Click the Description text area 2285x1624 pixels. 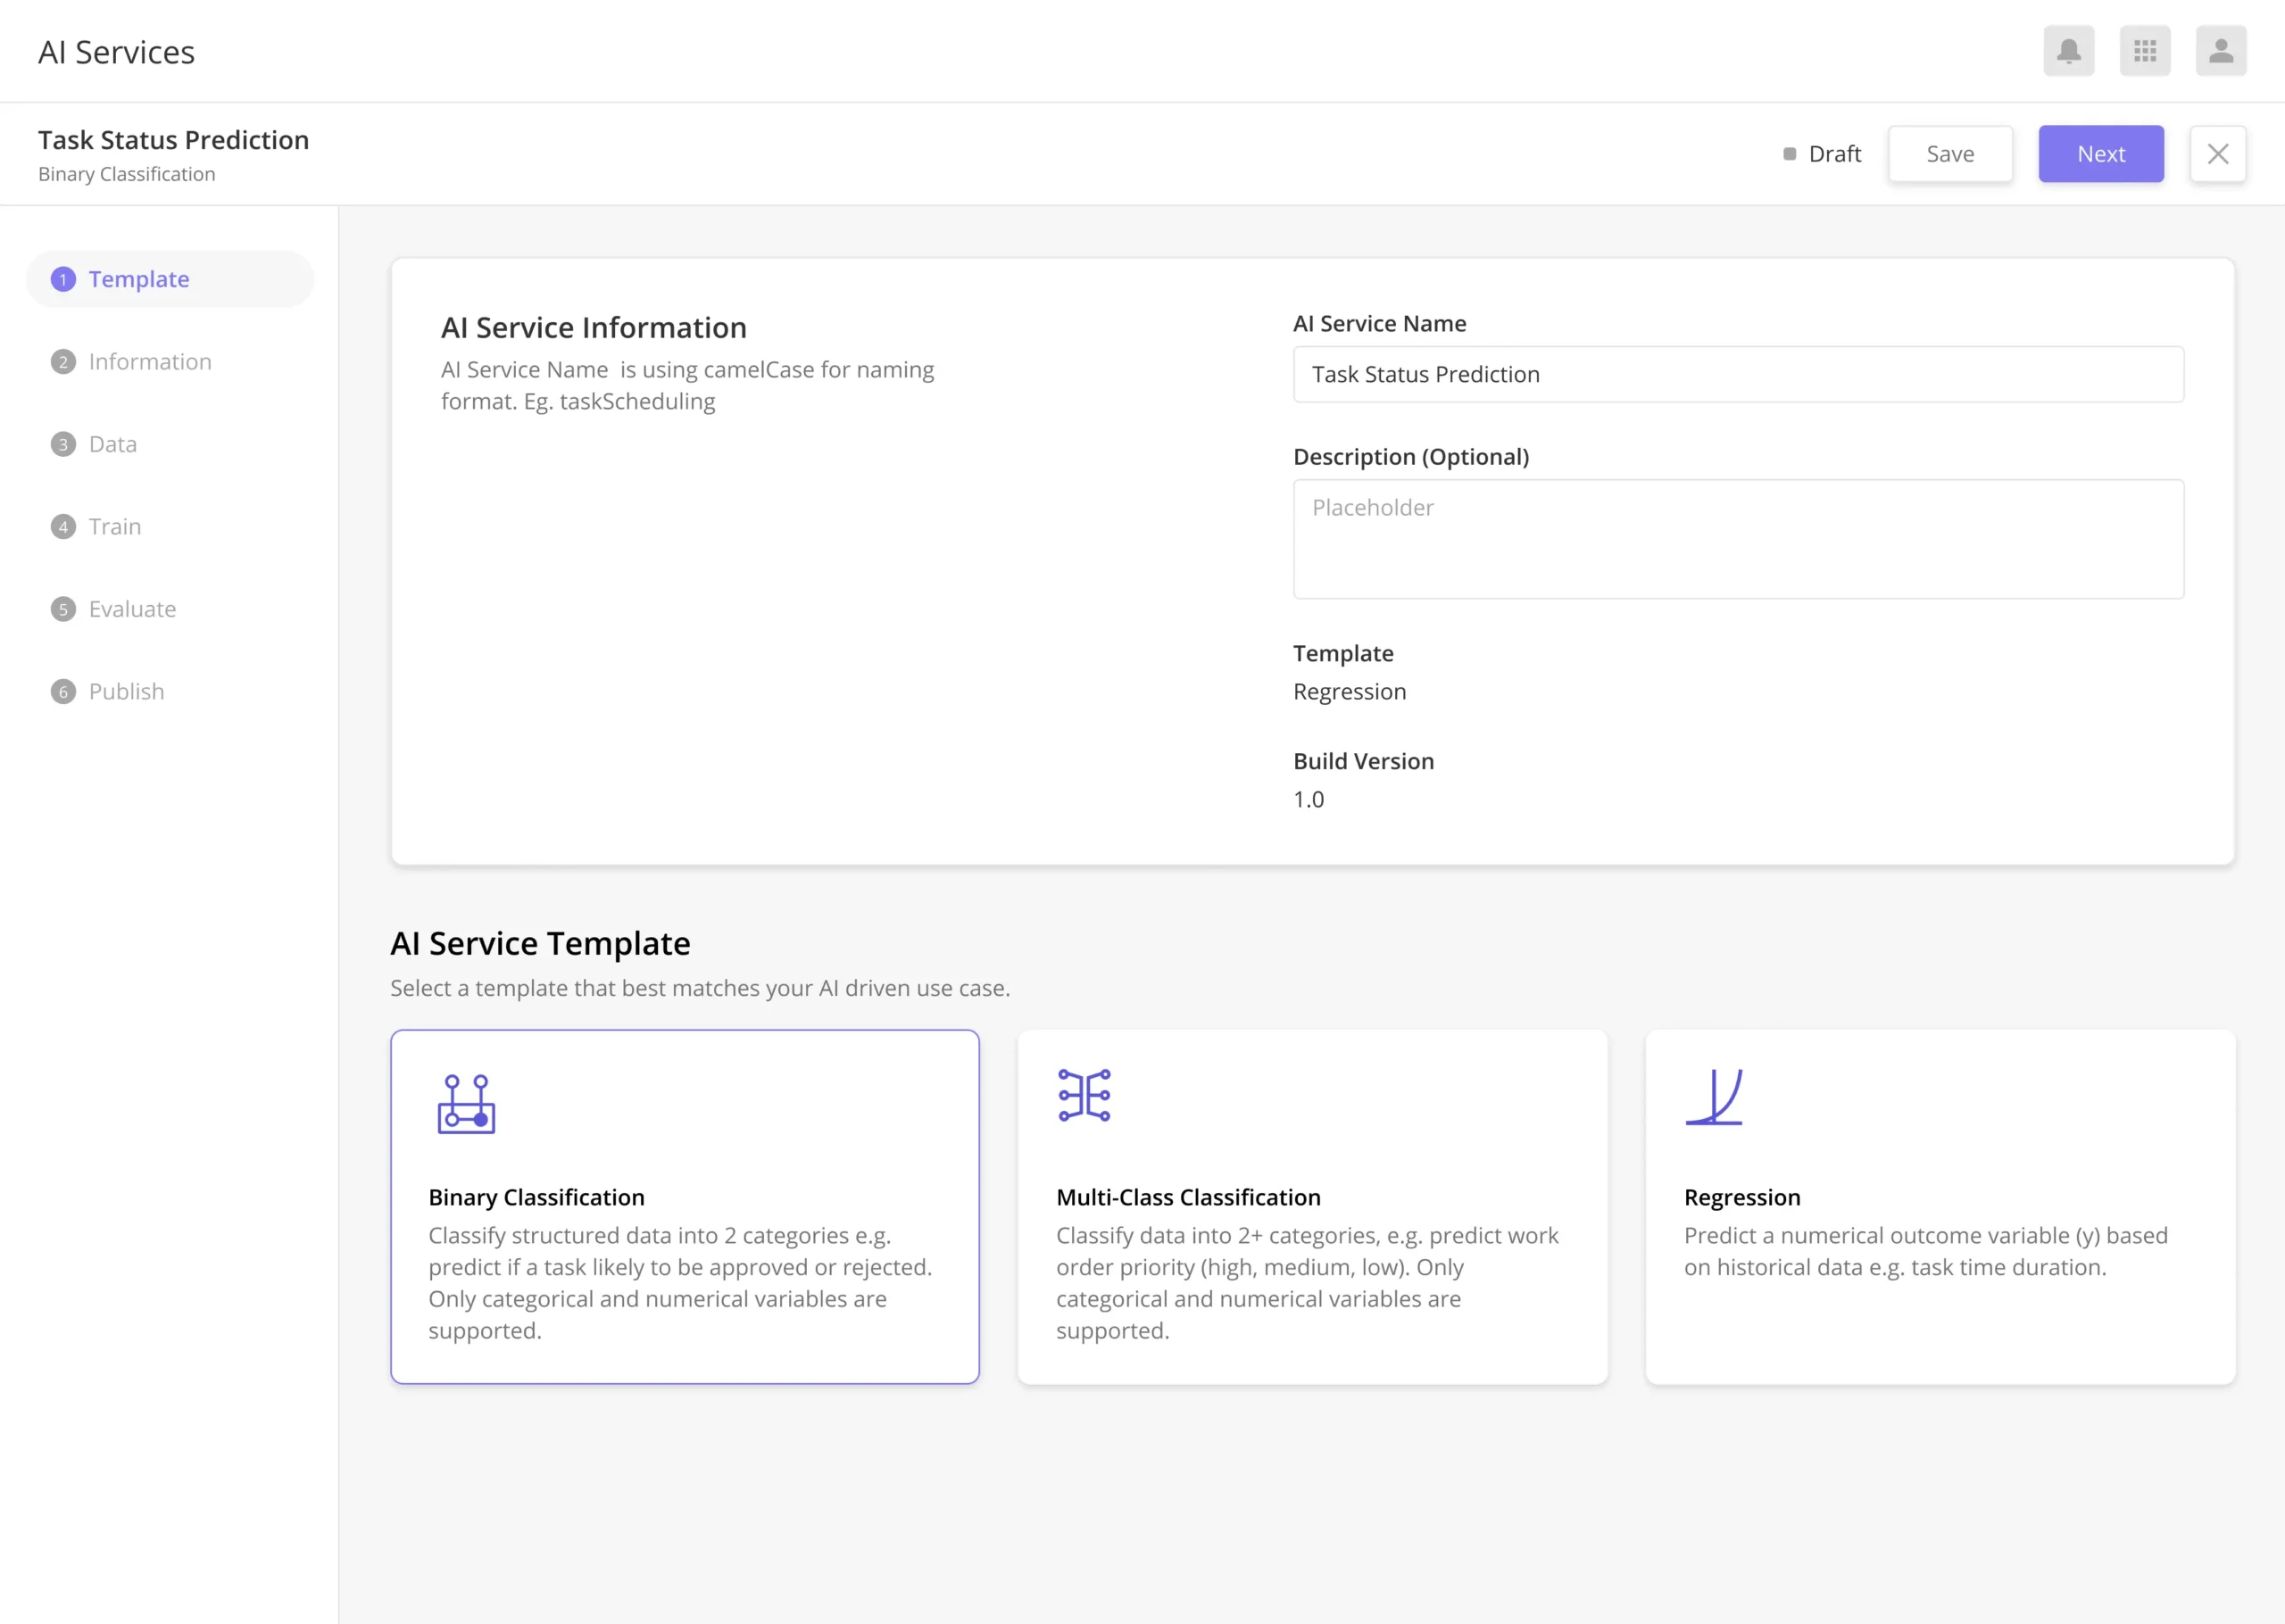point(1738,540)
